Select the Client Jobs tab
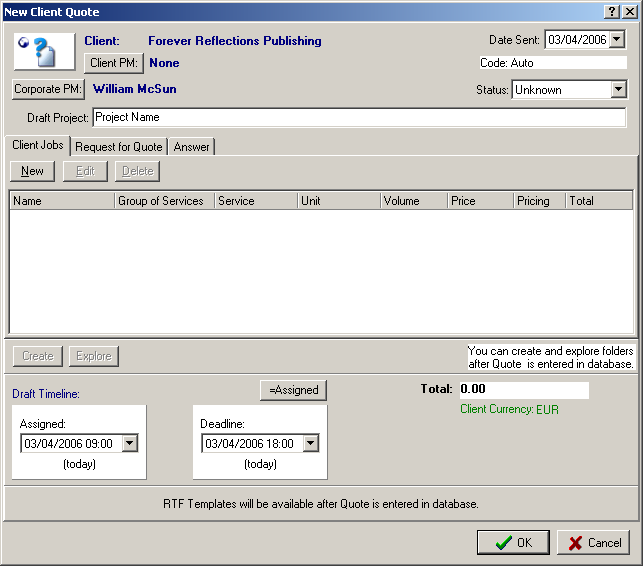Viewport: 643px width, 566px height. tap(38, 146)
